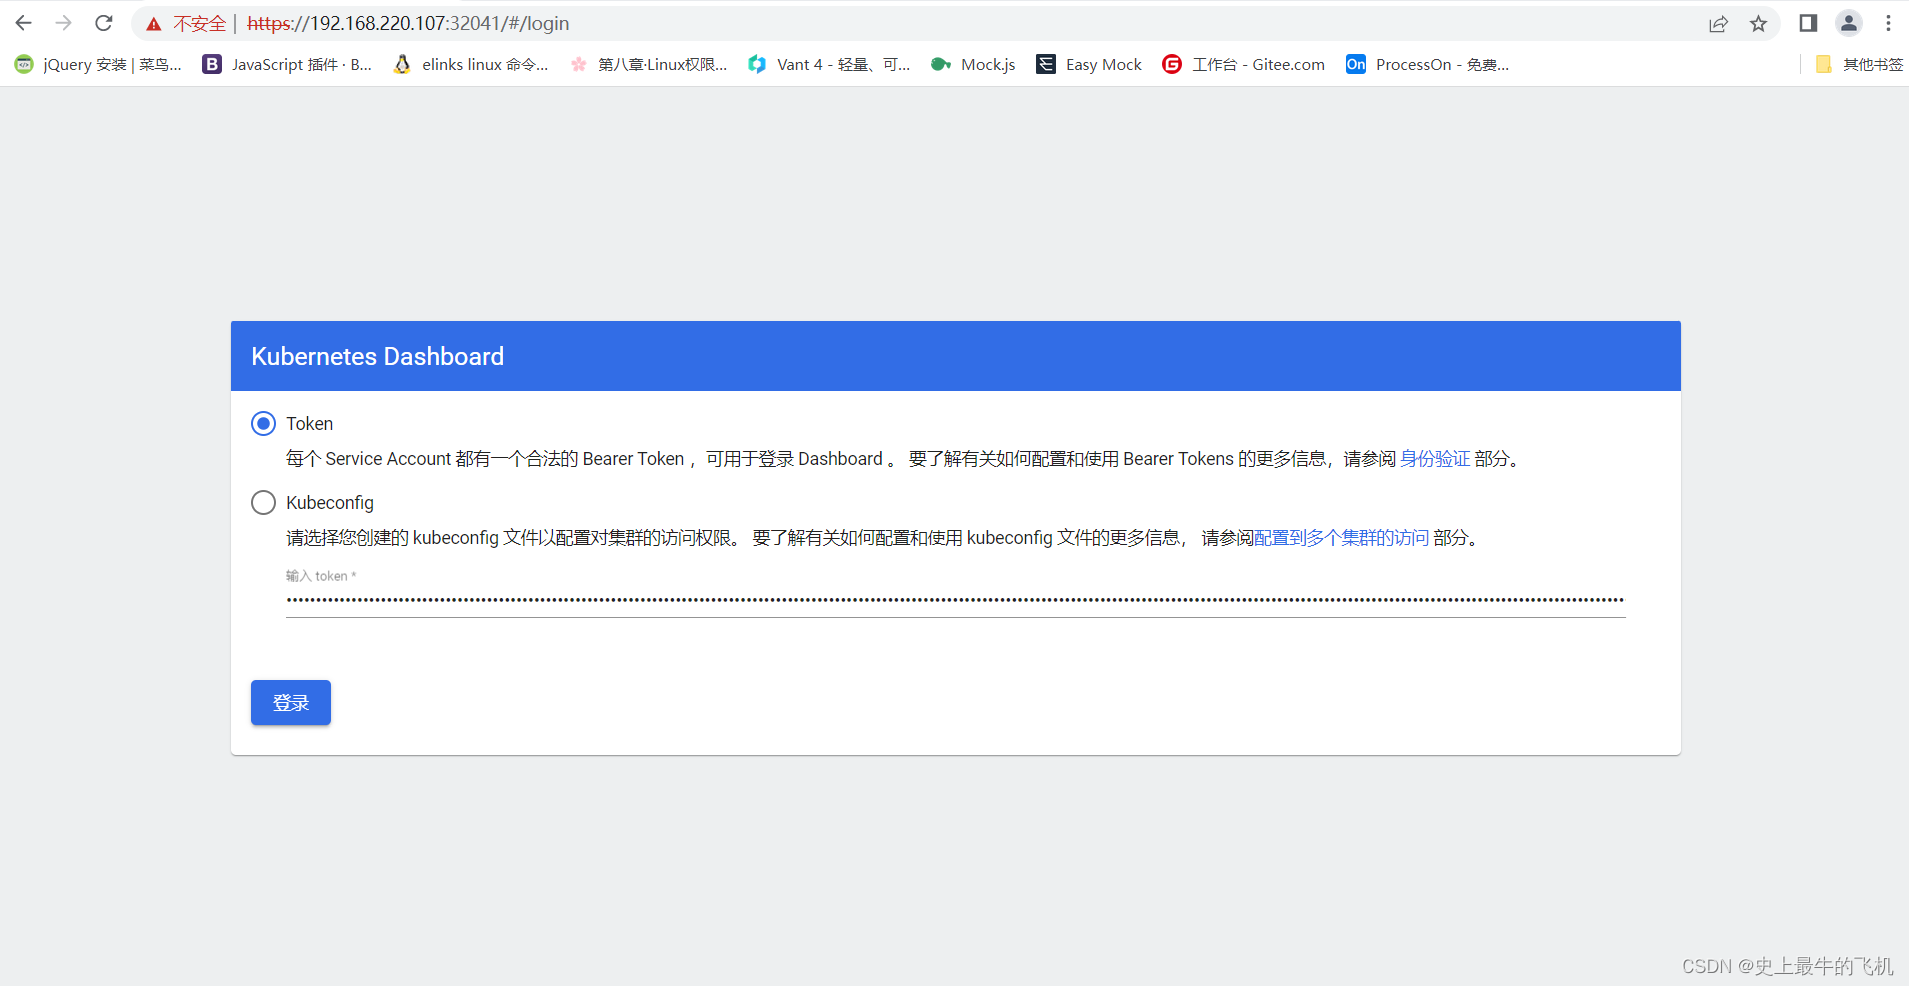This screenshot has height=986, width=1909.
Task: Click the bookmark star icon
Action: pyautogui.click(x=1759, y=22)
